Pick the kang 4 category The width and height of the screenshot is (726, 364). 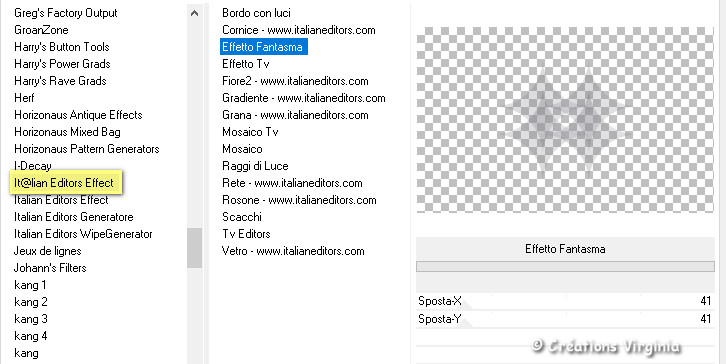(x=31, y=336)
